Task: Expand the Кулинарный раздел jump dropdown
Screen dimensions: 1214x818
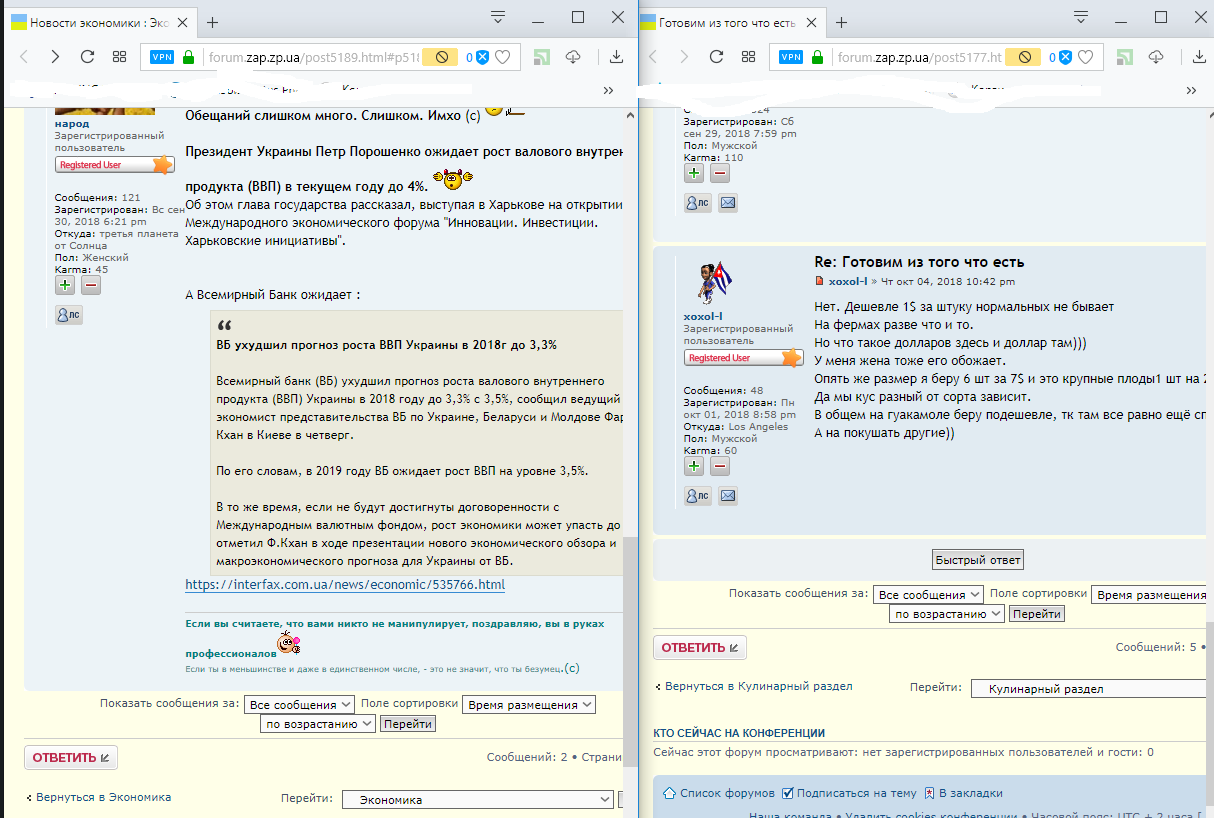Action: (1090, 688)
